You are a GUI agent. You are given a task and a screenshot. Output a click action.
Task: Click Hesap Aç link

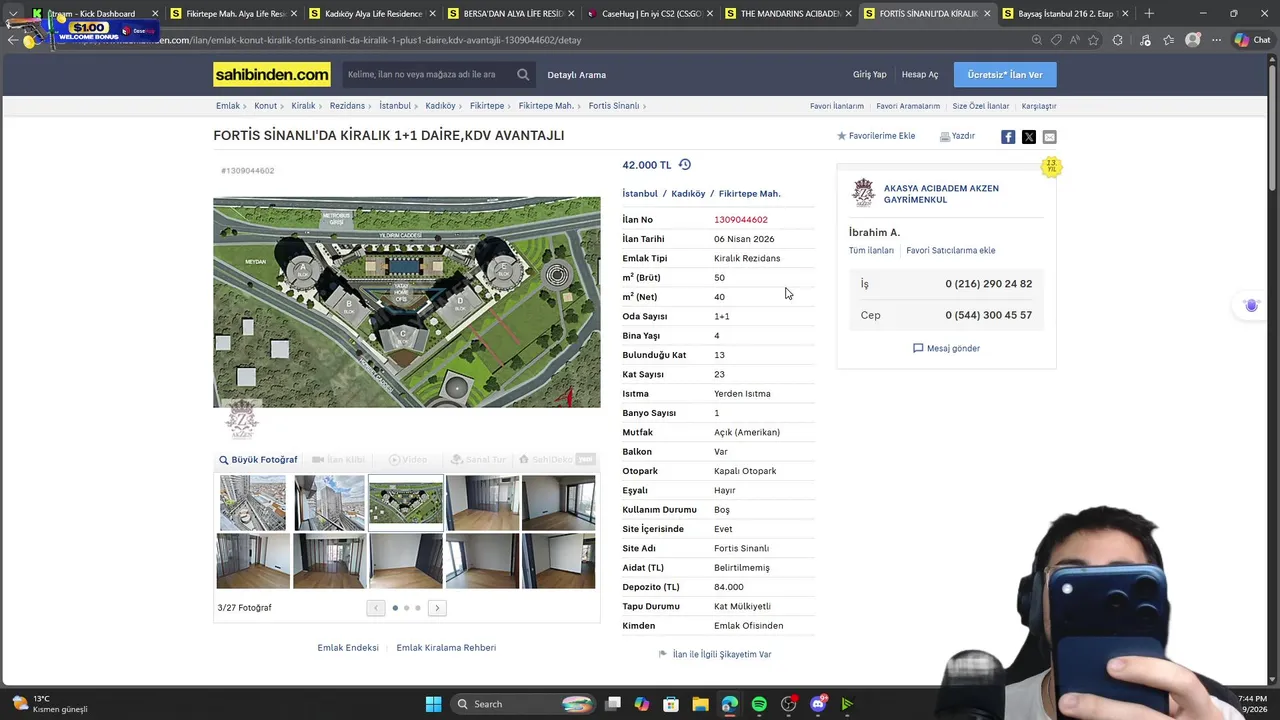point(920,75)
